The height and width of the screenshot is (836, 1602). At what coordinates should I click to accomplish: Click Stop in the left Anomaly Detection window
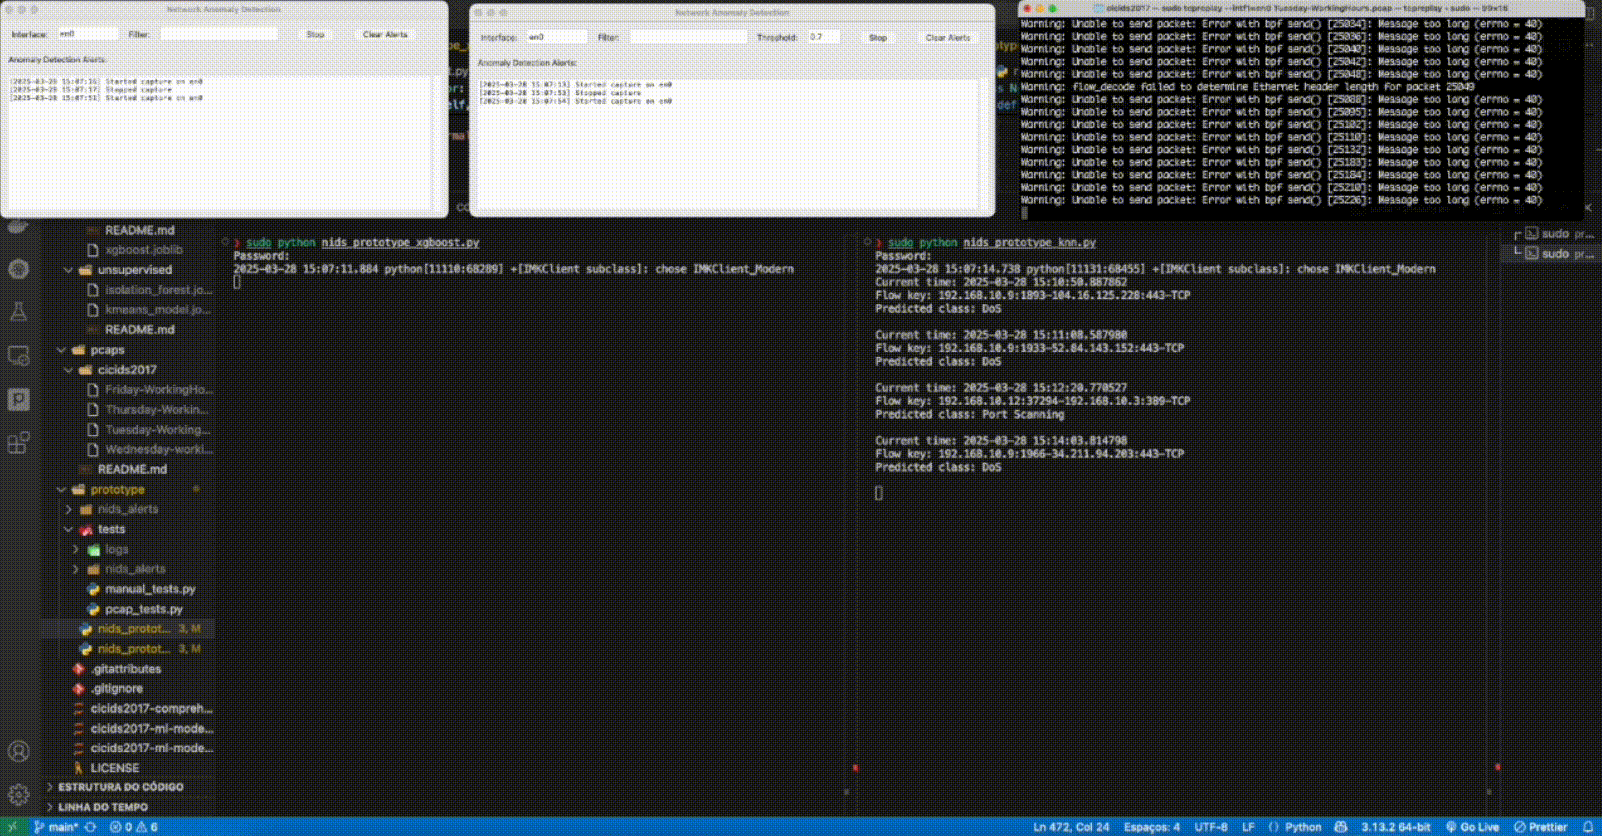pos(315,34)
